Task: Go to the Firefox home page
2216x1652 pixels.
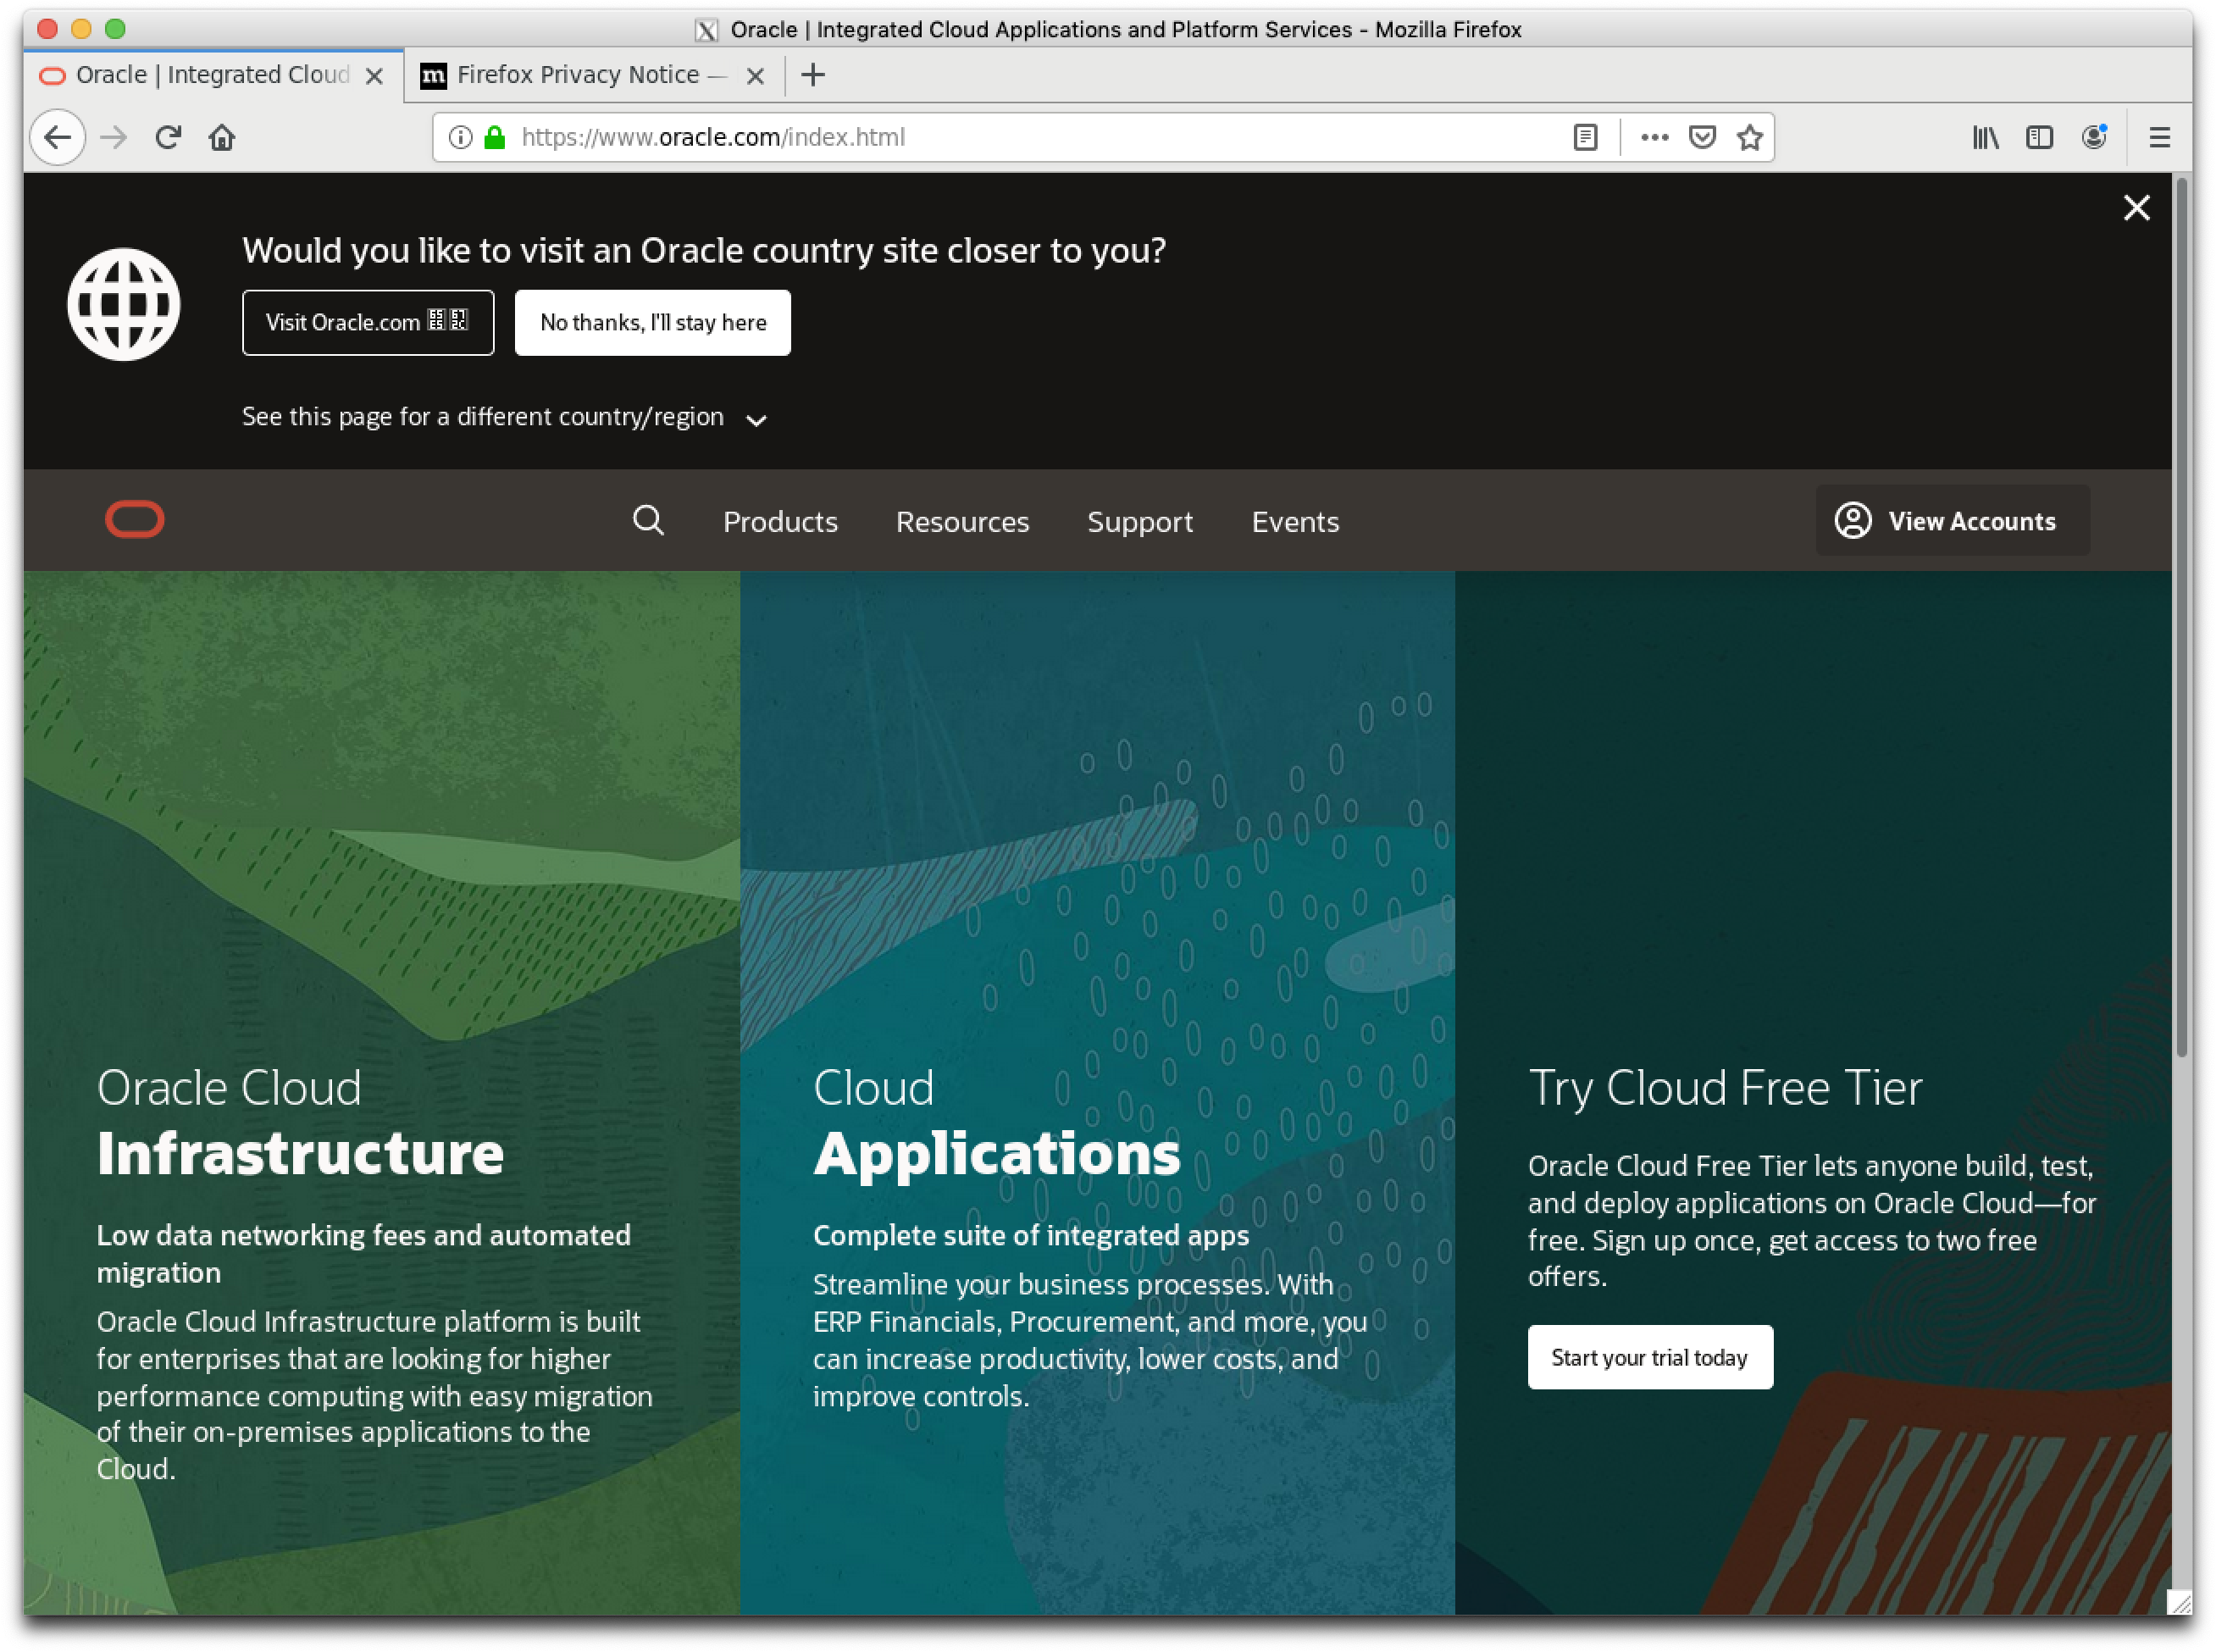Action: pos(222,137)
